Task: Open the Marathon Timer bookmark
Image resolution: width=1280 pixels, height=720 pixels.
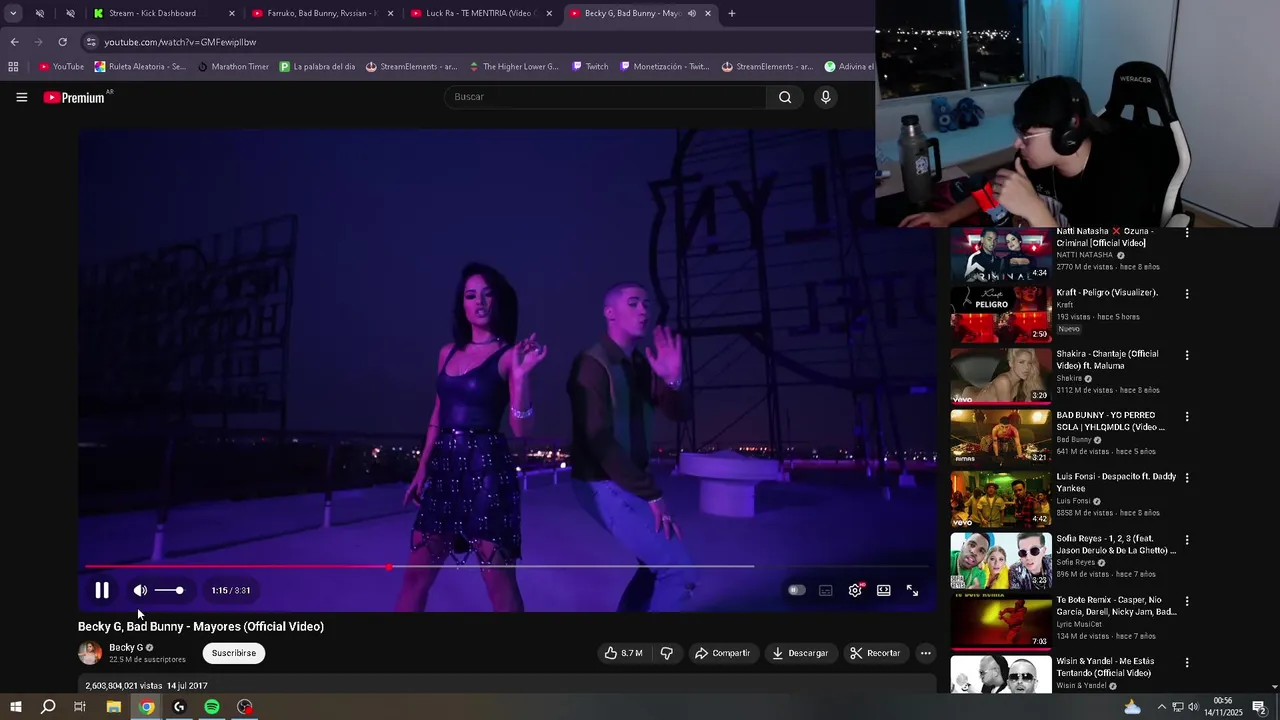Action: point(233,67)
